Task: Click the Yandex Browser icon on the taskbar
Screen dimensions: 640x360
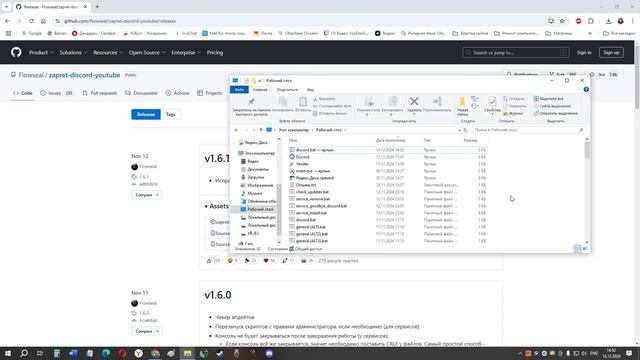Action: click(x=138, y=353)
